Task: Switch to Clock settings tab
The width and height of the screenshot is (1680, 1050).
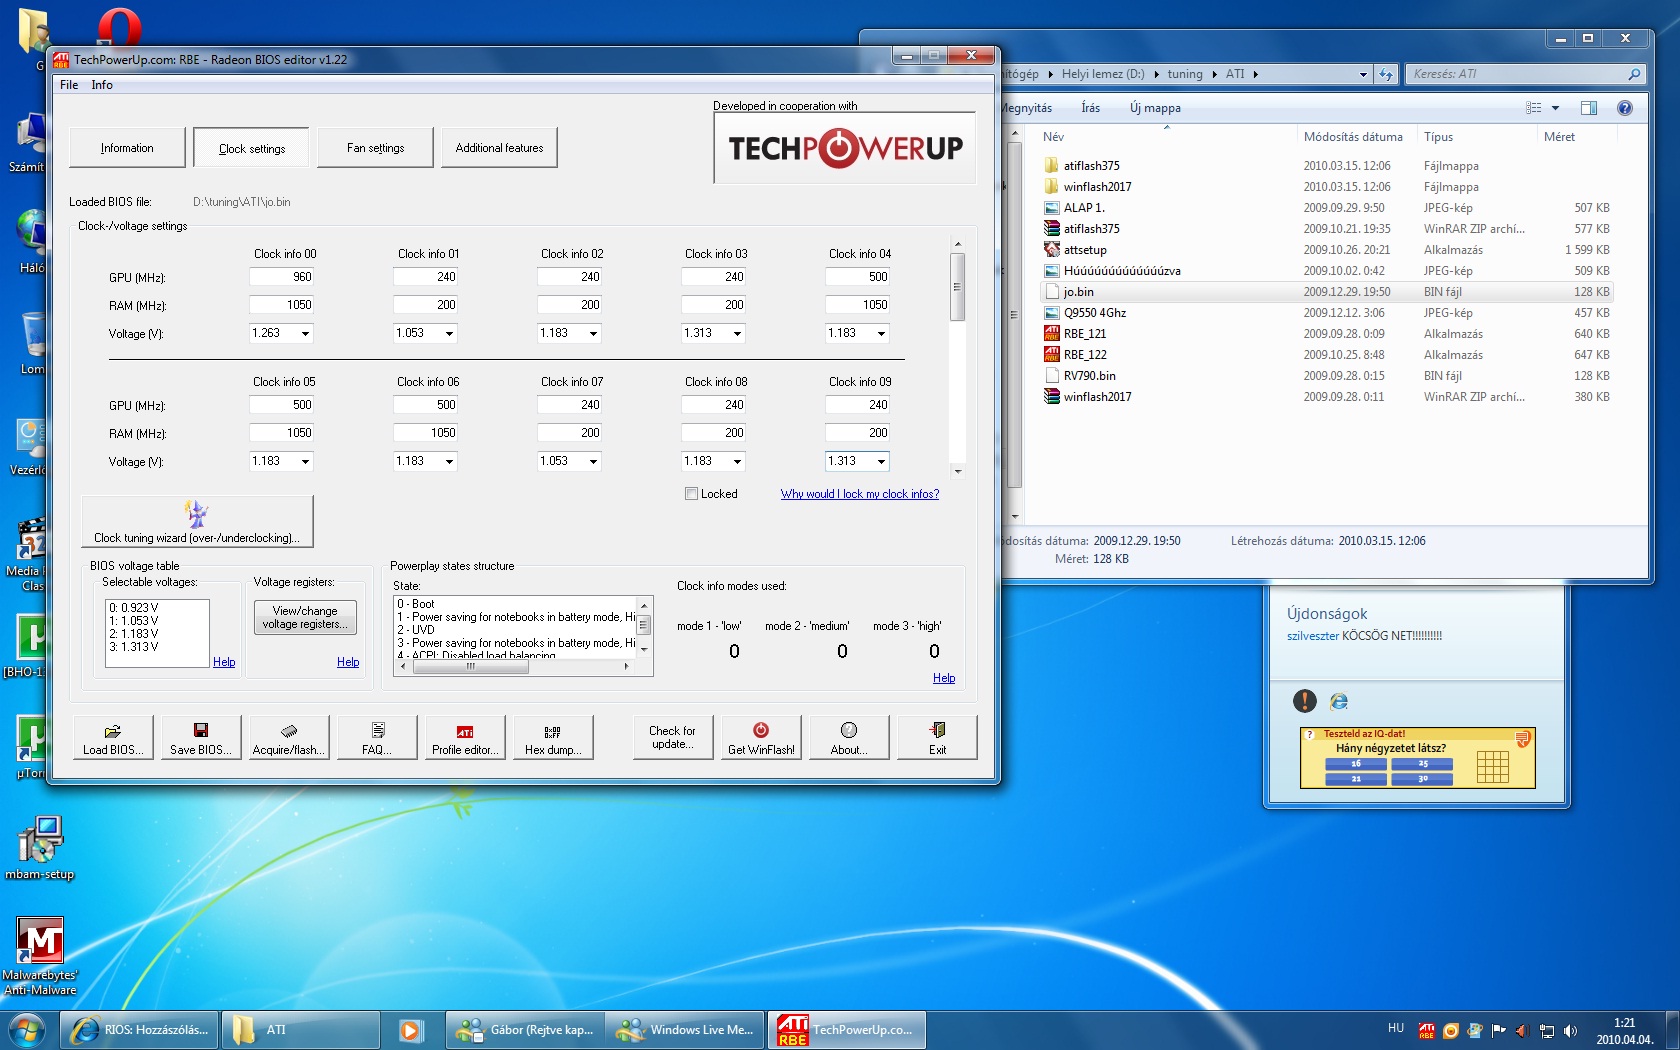Action: (x=252, y=148)
